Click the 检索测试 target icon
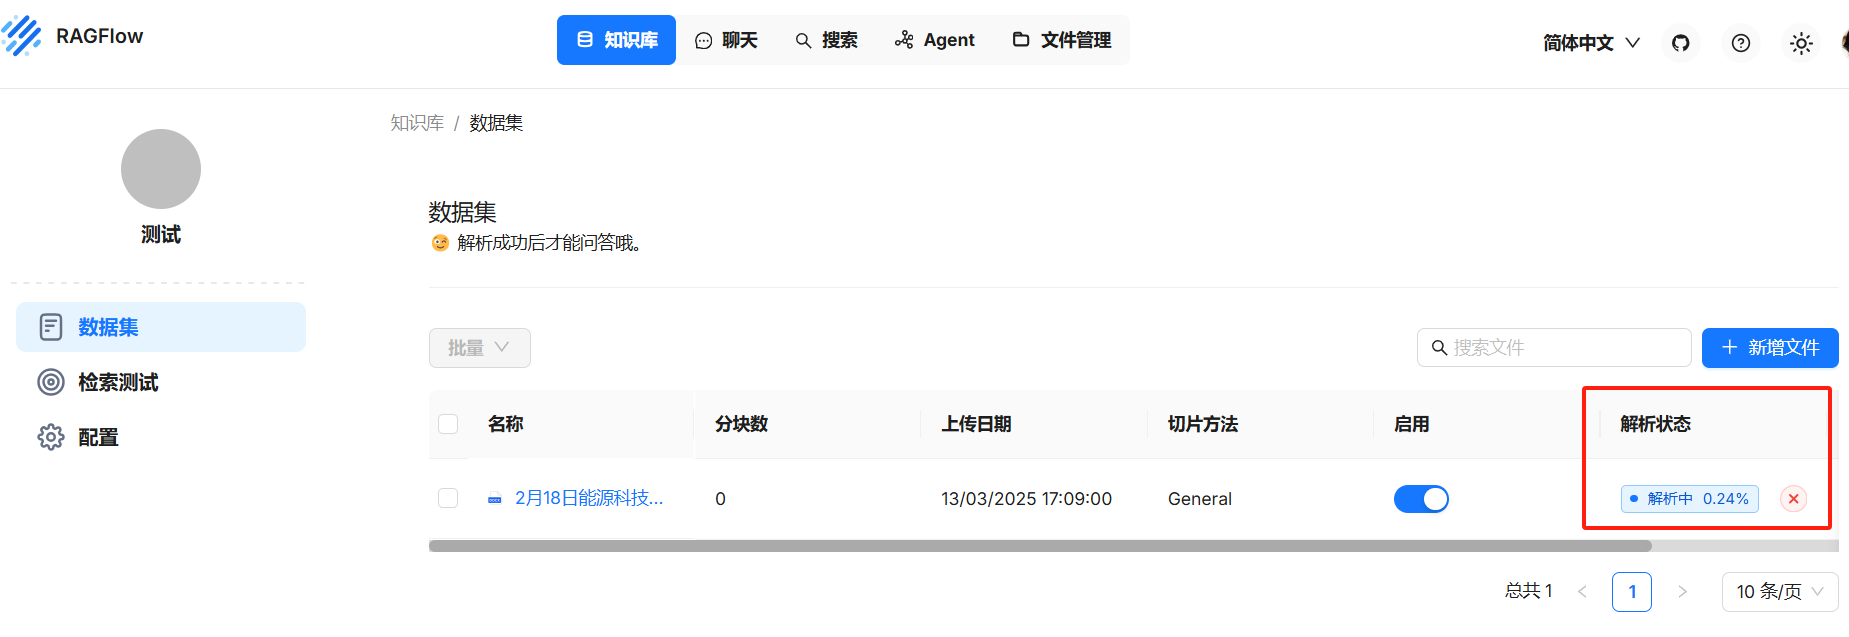1849x637 pixels. tap(51, 382)
